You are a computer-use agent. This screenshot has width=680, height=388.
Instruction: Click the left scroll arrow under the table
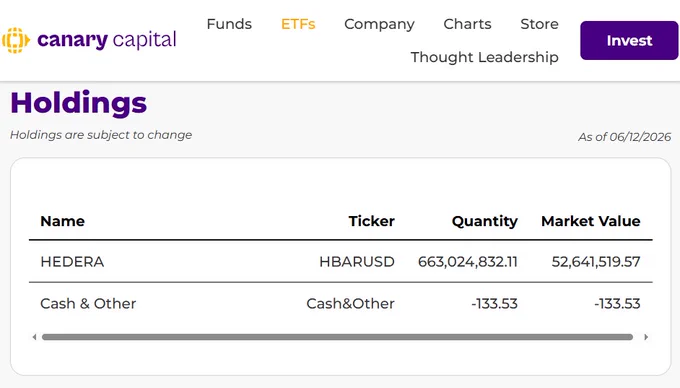34,337
